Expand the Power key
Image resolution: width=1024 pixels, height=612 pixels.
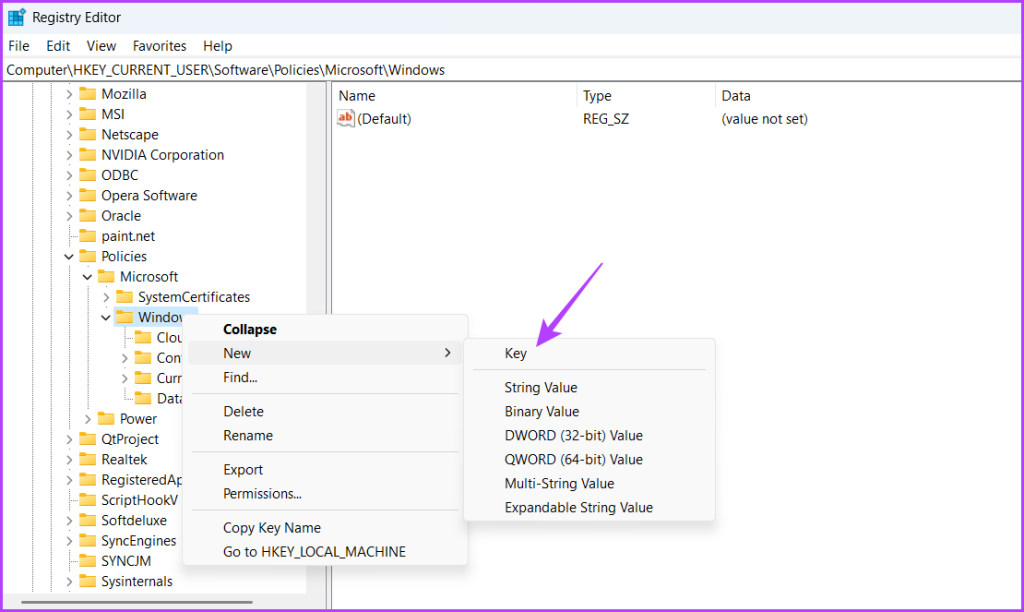tap(88, 419)
